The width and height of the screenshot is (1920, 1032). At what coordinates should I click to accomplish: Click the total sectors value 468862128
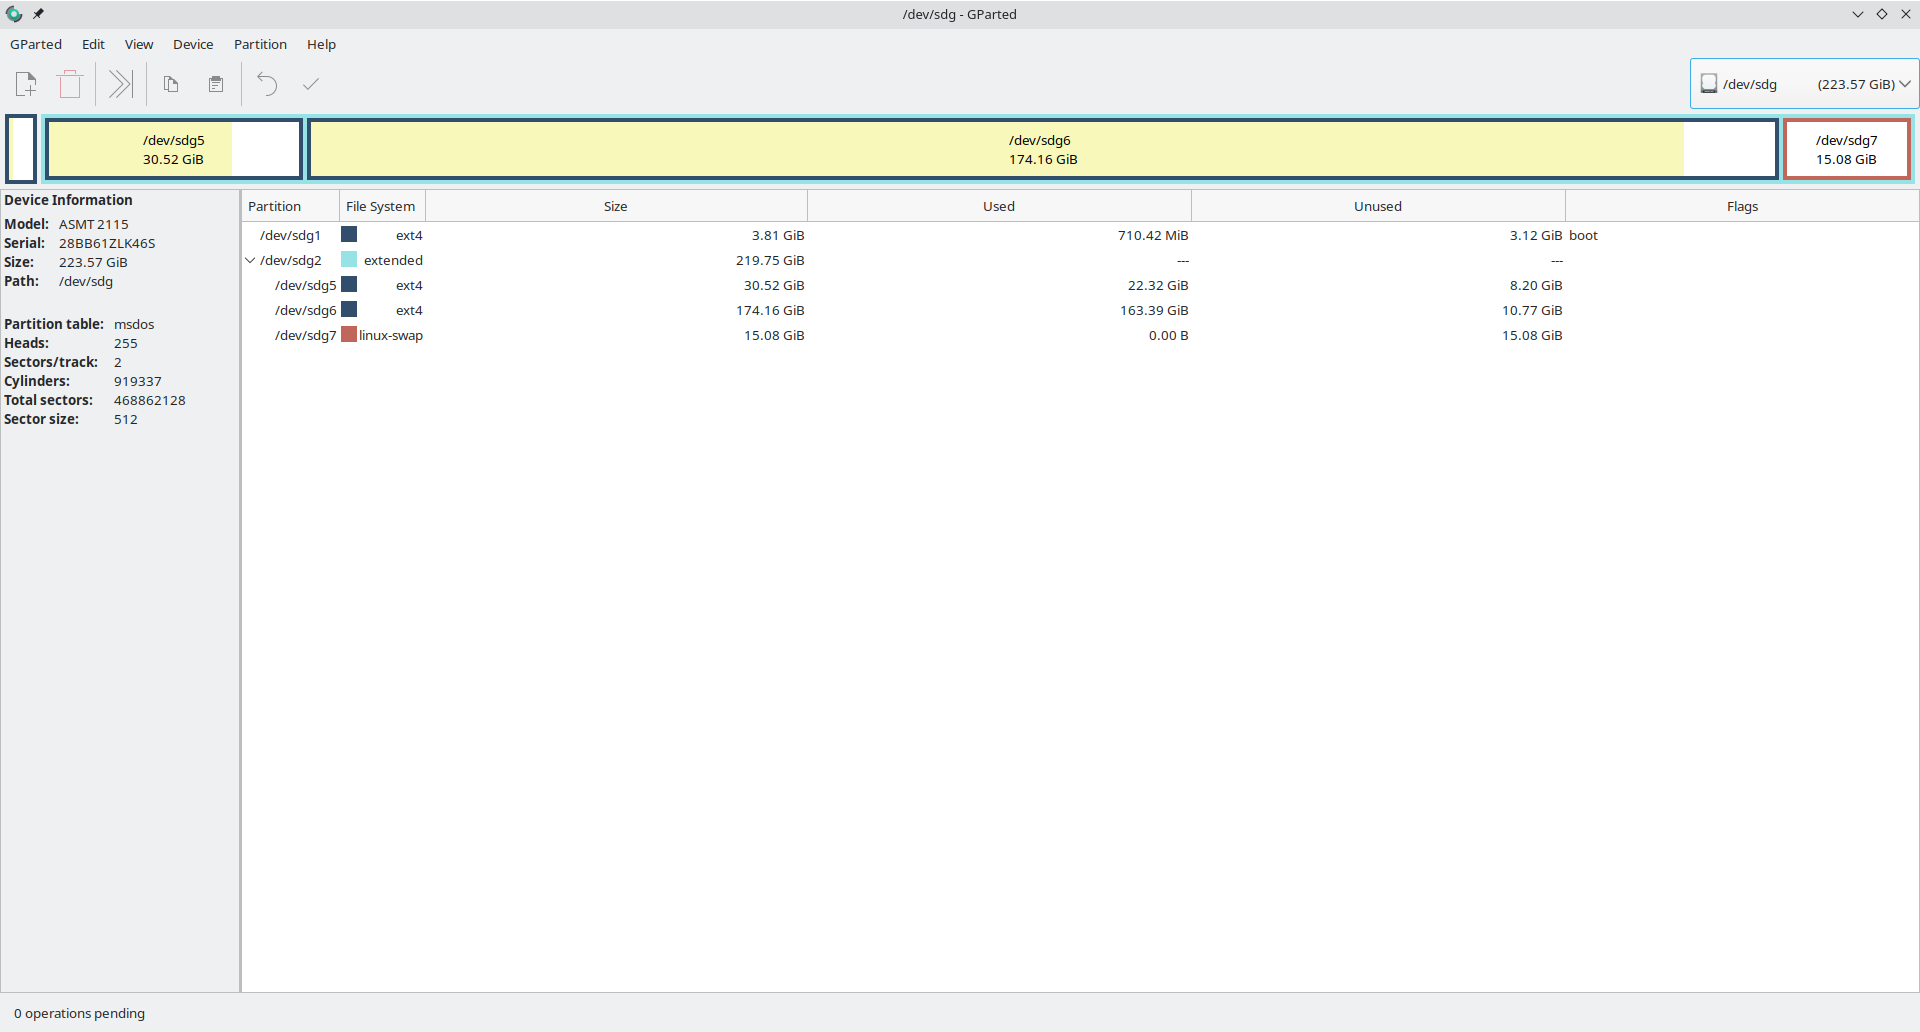(x=150, y=400)
